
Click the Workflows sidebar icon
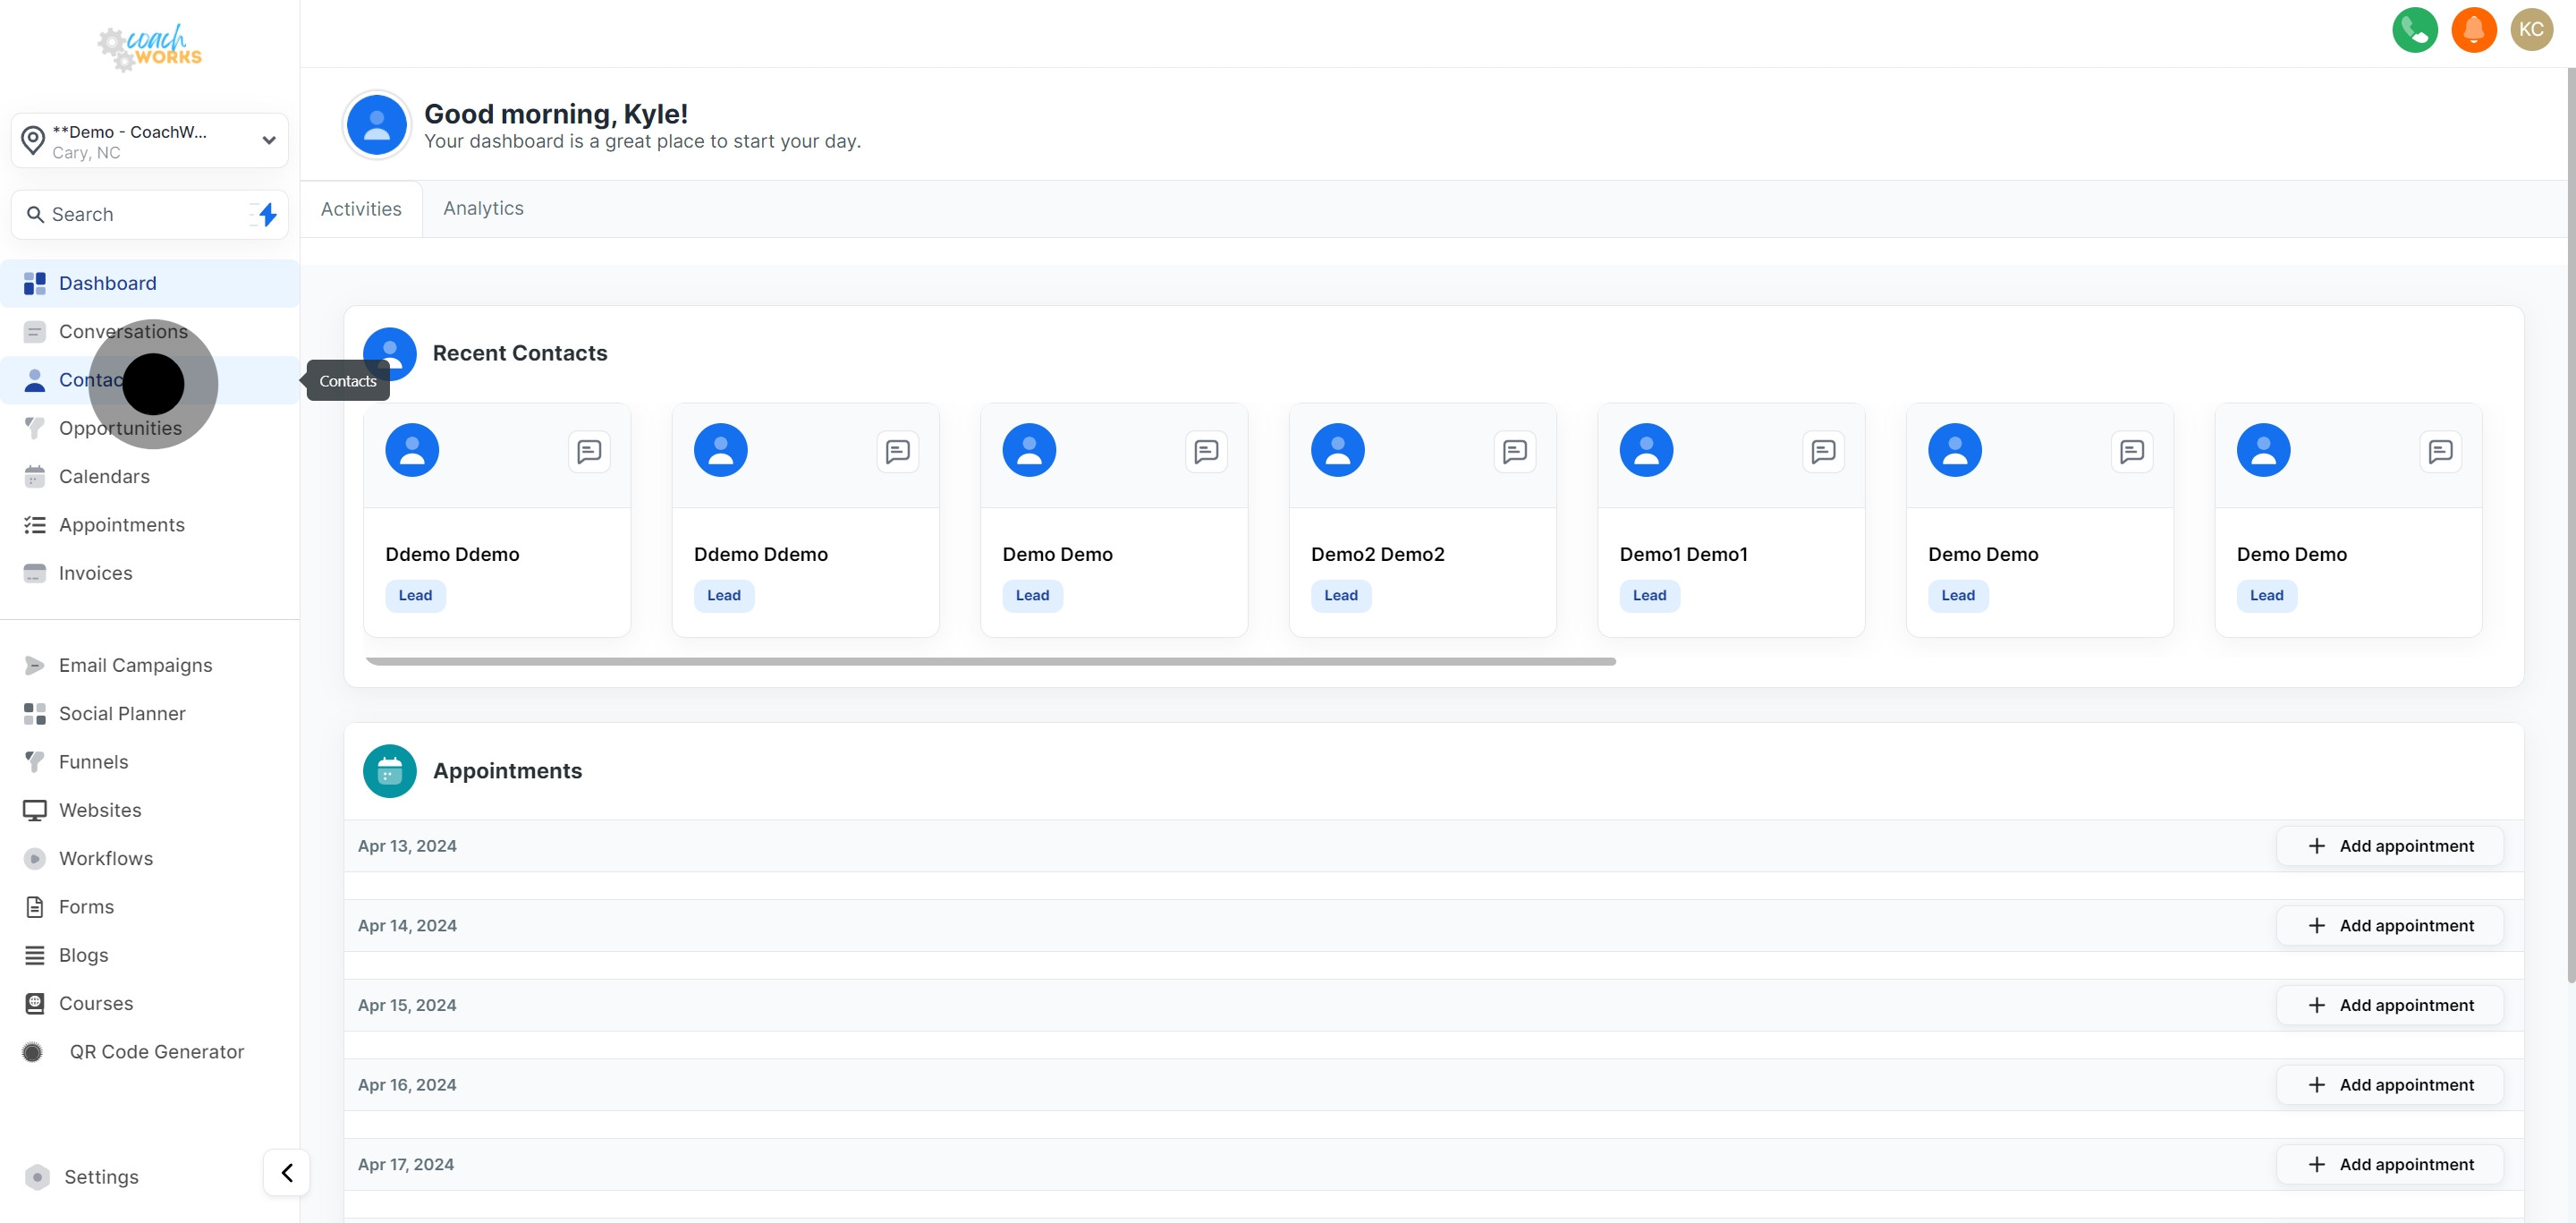point(35,858)
